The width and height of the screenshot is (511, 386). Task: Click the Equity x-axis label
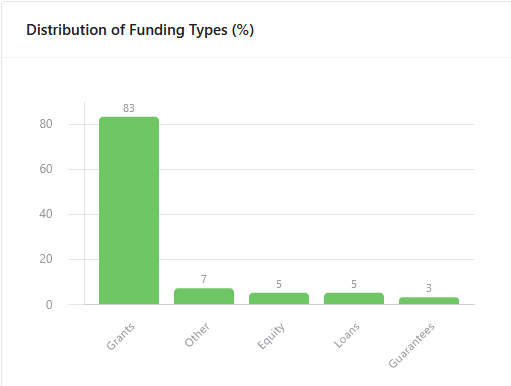click(x=271, y=336)
